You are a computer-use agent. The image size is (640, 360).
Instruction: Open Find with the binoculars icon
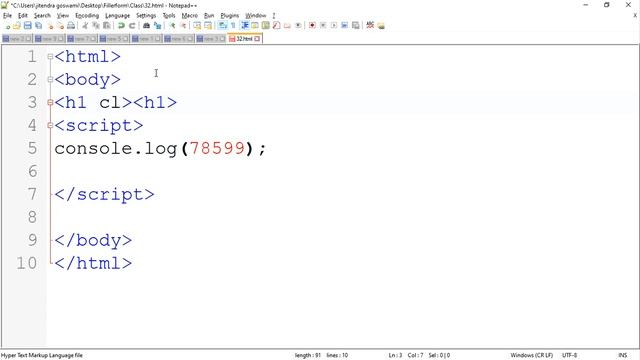click(x=146, y=26)
